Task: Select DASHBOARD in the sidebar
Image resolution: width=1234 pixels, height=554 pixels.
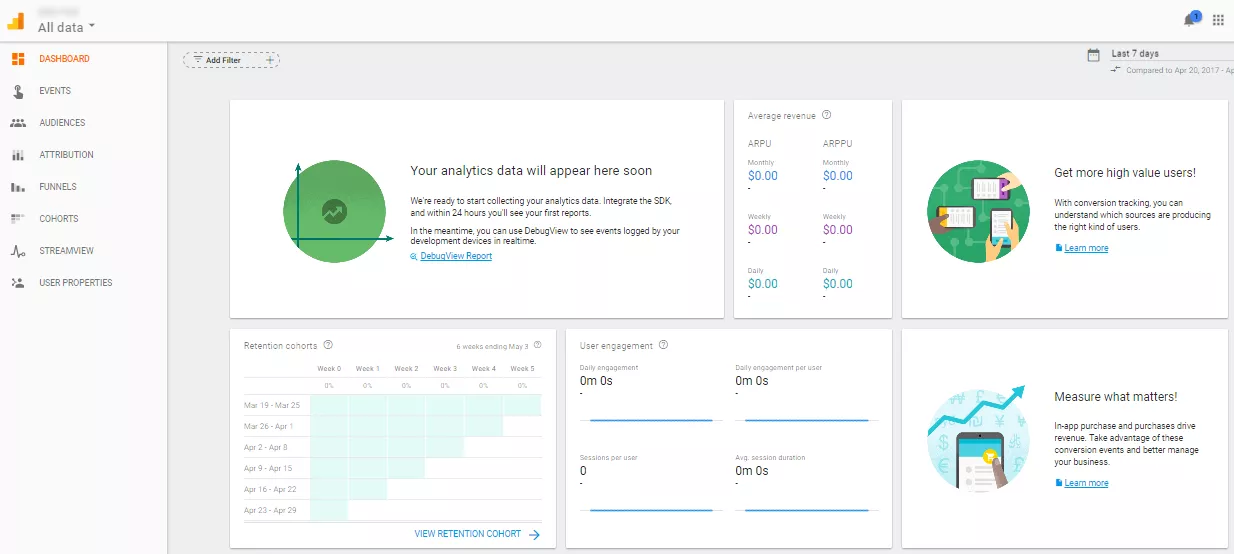Action: pyautogui.click(x=64, y=59)
